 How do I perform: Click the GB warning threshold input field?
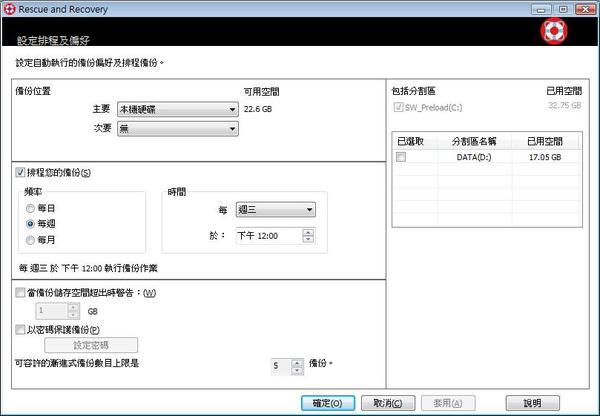tap(52, 311)
